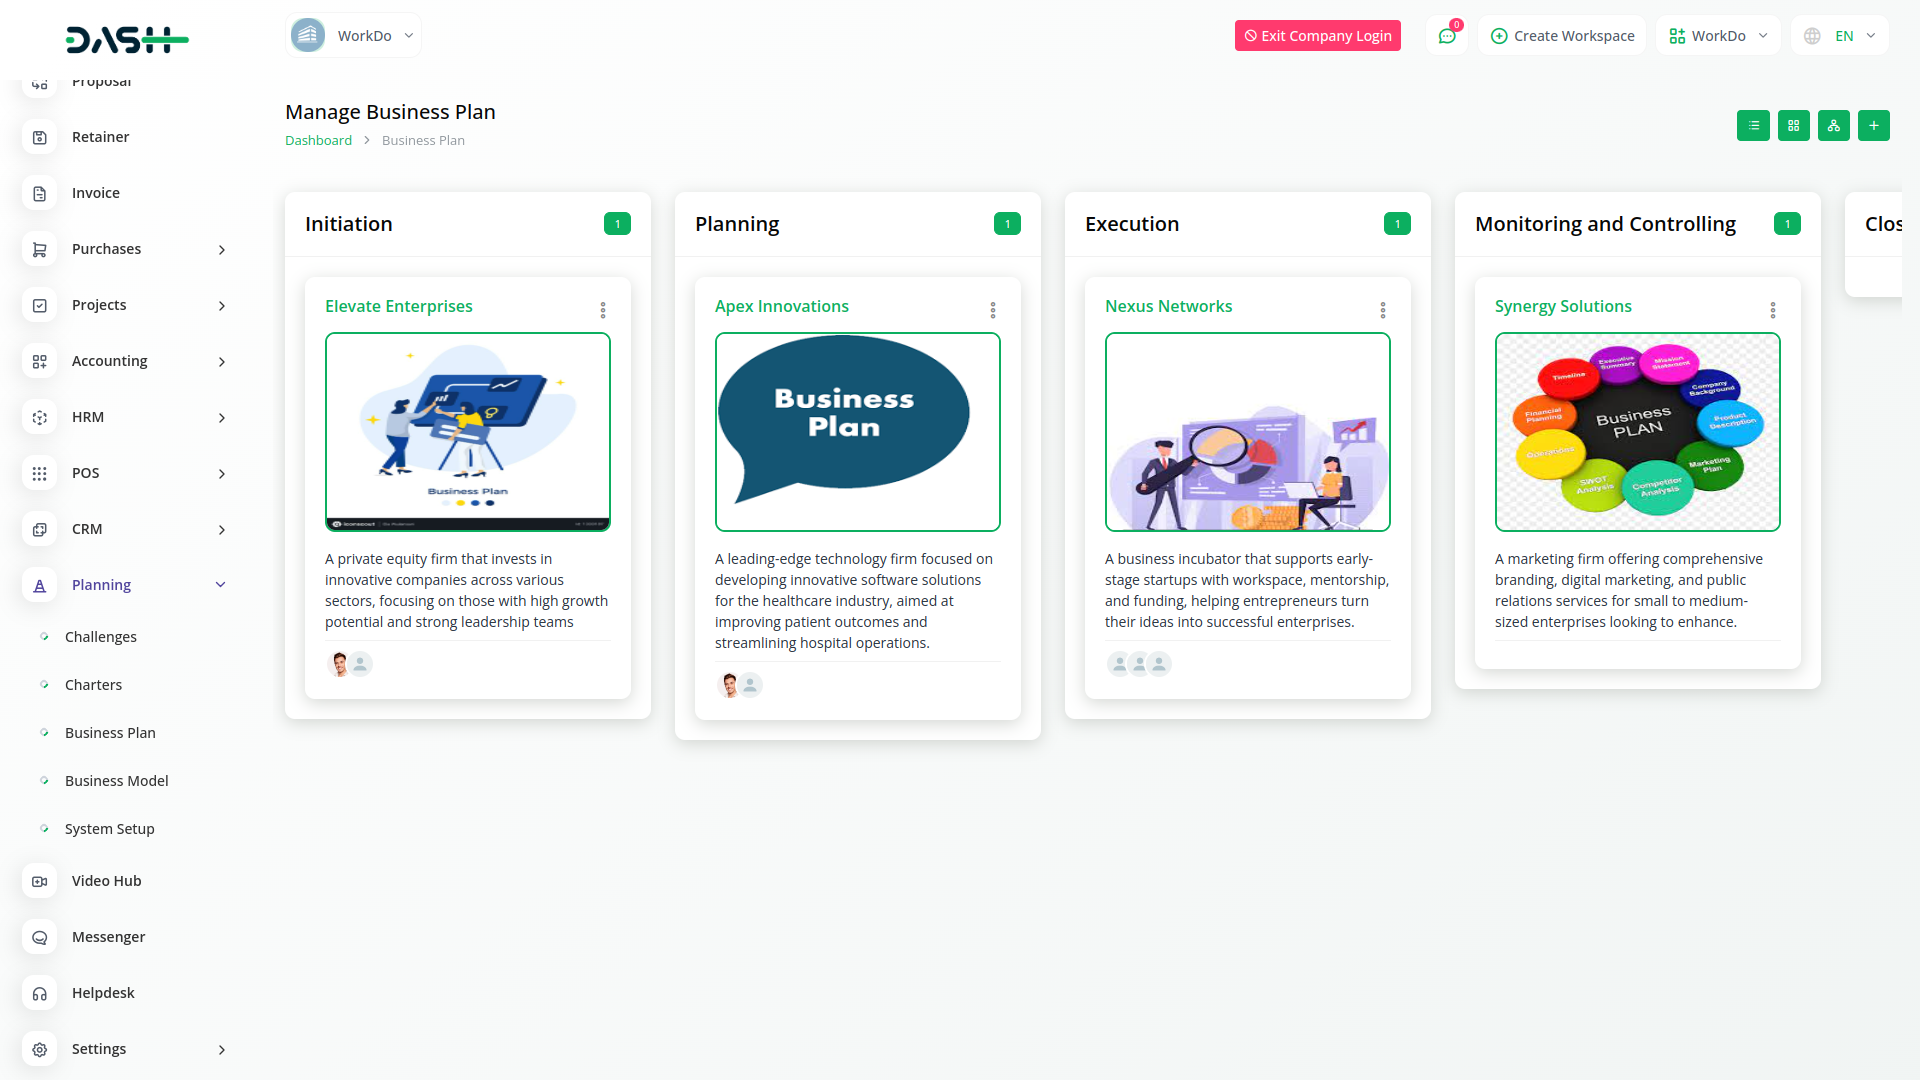Image resolution: width=1920 pixels, height=1080 pixels.
Task: Click the Video Hub sidebar icon
Action: click(40, 881)
